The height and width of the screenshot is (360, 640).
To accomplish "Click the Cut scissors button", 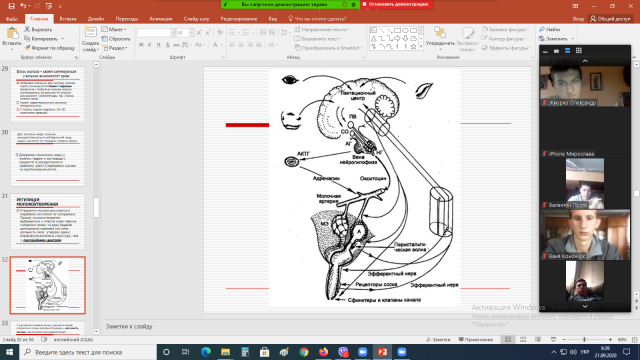I will click(38, 29).
